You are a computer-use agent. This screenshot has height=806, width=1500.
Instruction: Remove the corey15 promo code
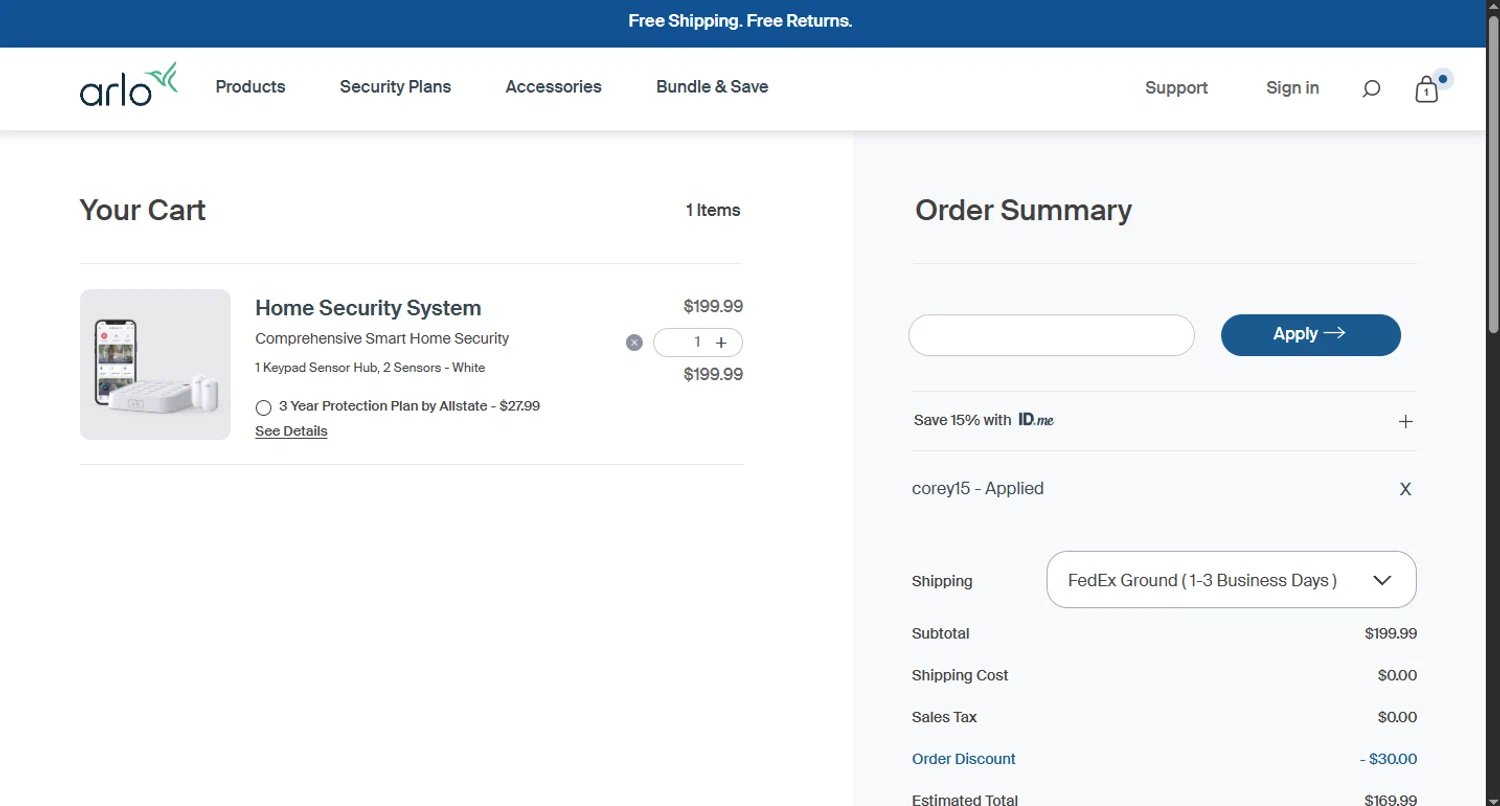click(1405, 489)
